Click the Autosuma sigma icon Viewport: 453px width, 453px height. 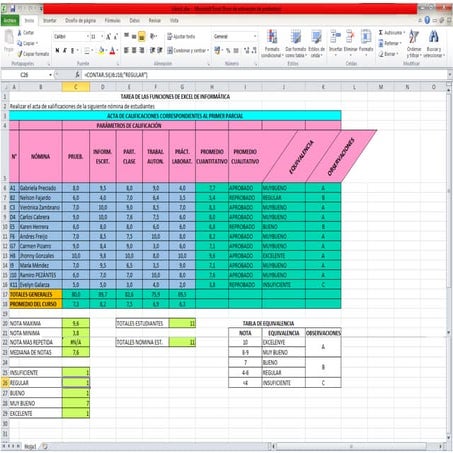[x=381, y=33]
